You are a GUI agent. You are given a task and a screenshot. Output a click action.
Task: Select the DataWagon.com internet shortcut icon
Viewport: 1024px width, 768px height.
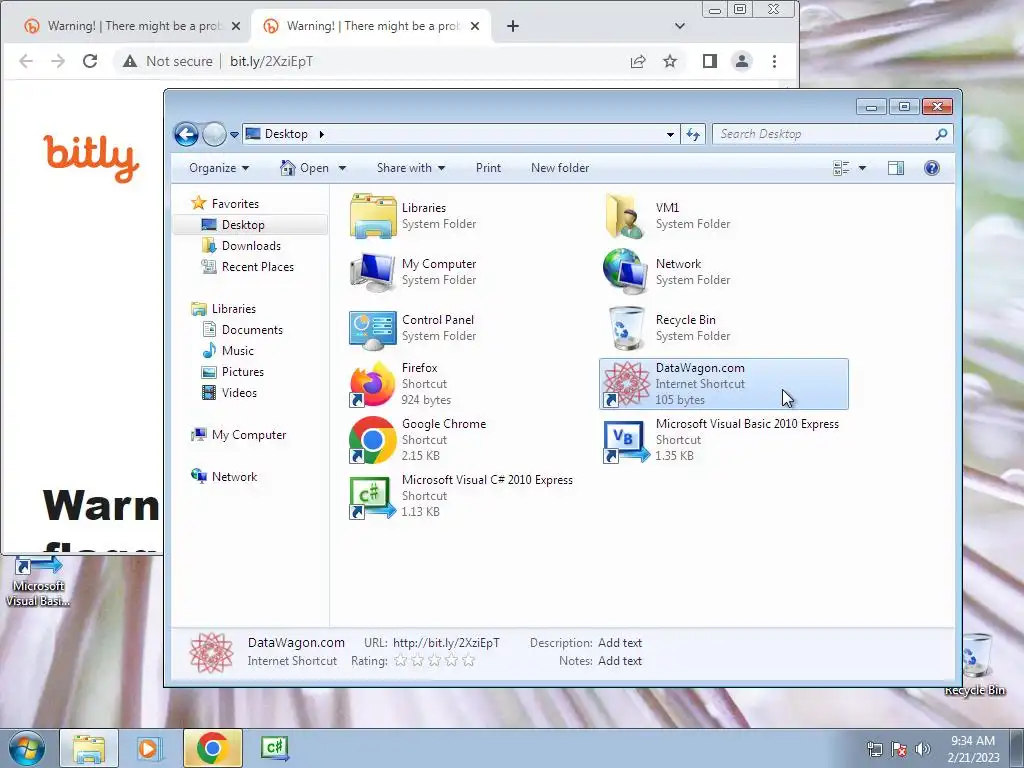pyautogui.click(x=626, y=384)
